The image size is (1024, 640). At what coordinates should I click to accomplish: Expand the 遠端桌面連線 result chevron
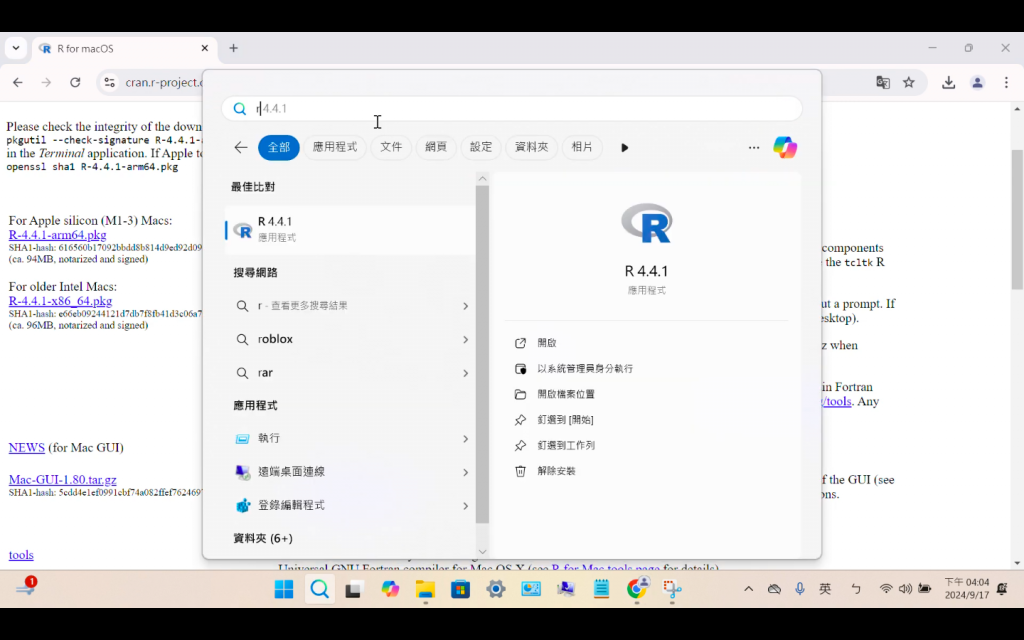click(466, 472)
